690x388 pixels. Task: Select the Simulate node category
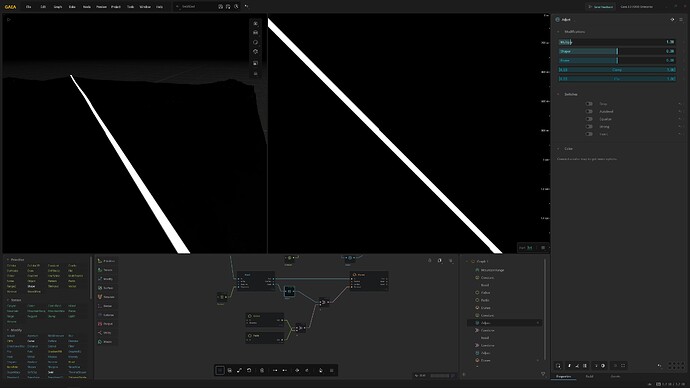coord(106,297)
